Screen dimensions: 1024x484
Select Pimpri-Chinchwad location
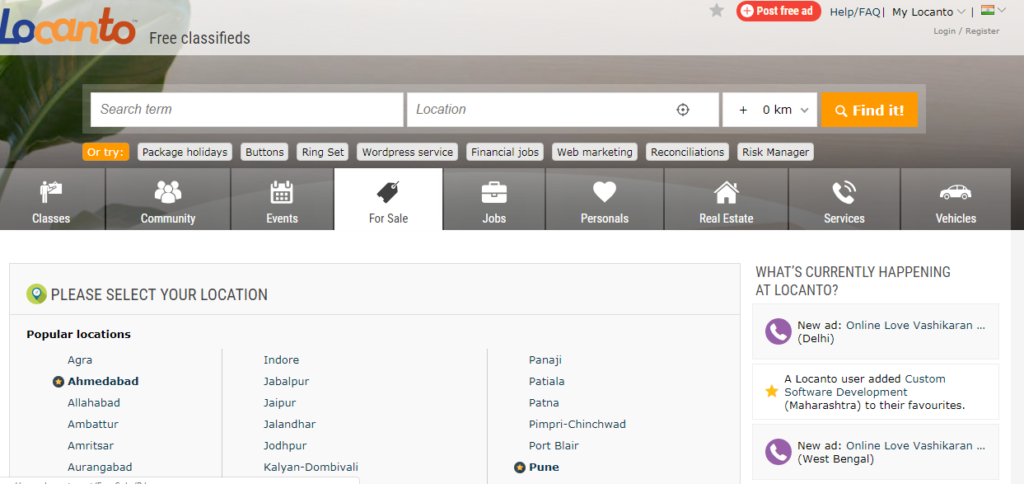click(577, 425)
